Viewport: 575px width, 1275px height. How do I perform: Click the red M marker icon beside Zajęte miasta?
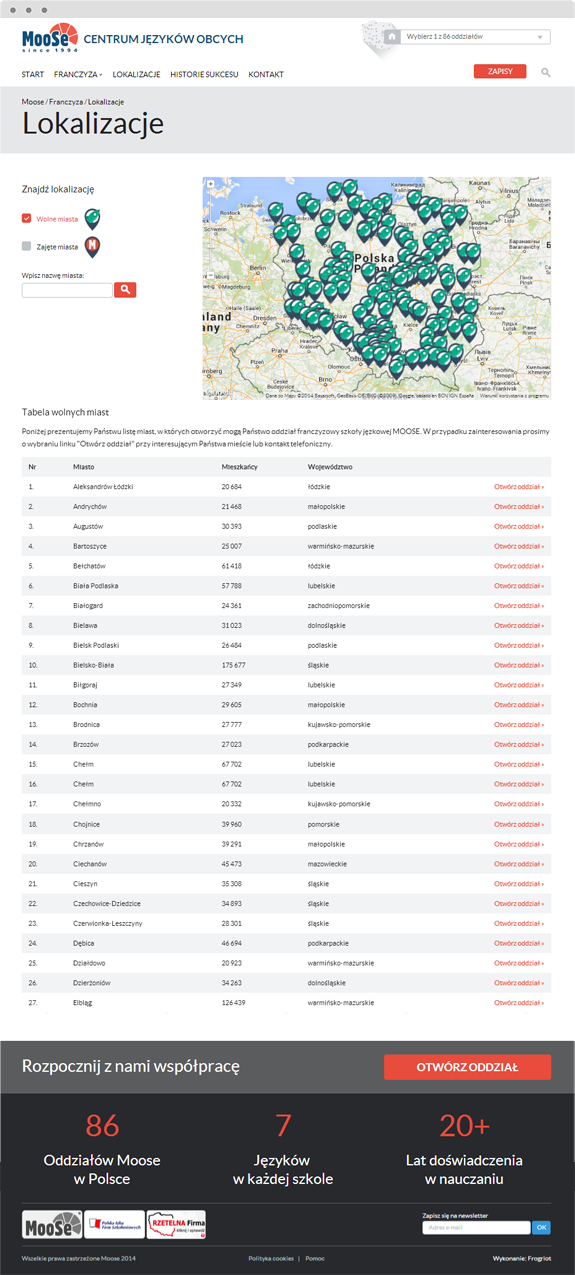(x=92, y=247)
